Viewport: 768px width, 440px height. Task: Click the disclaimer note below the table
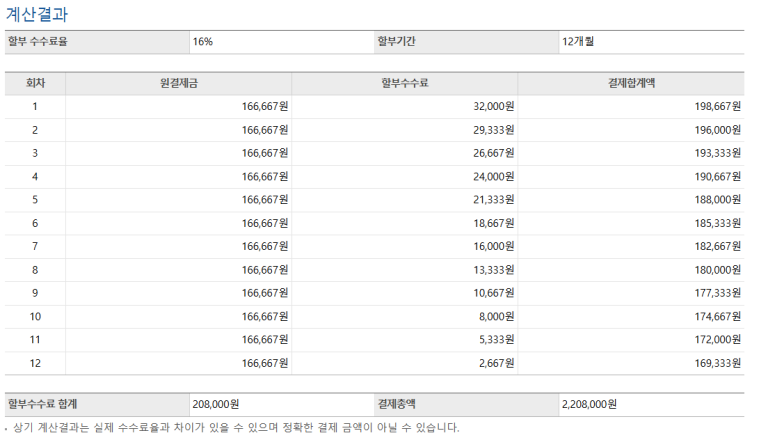[232, 428]
